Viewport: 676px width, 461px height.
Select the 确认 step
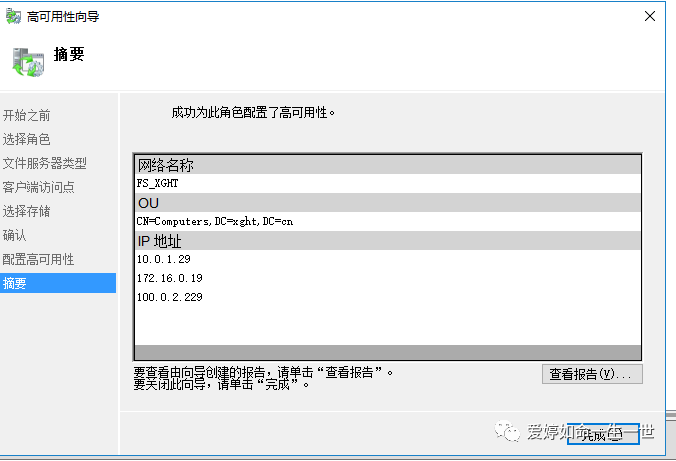(15, 235)
